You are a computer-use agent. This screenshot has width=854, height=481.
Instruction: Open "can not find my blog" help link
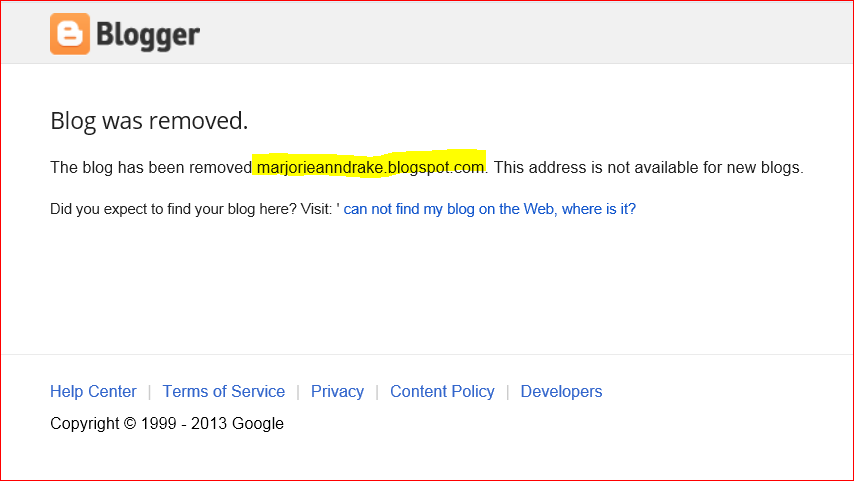click(489, 209)
